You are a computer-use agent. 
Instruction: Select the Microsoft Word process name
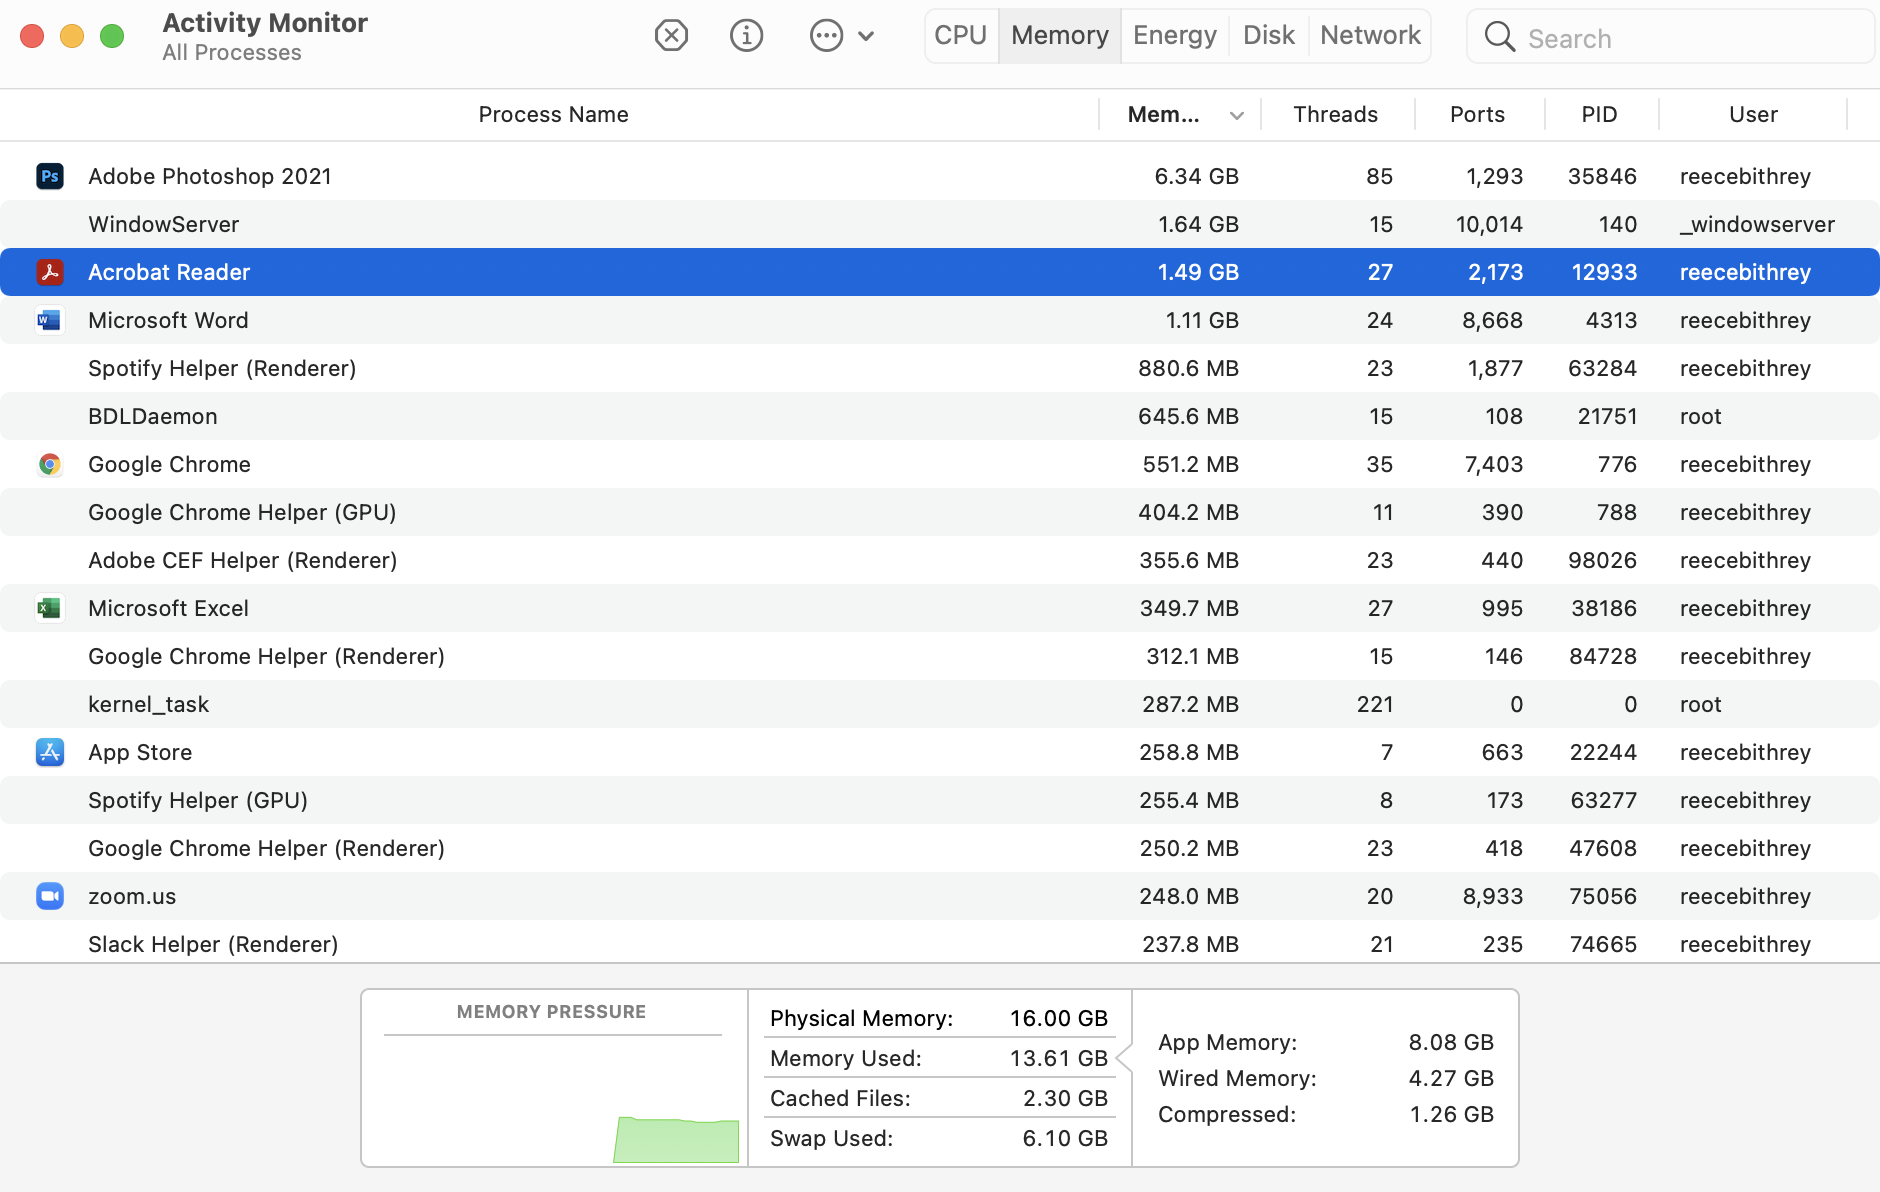168,320
